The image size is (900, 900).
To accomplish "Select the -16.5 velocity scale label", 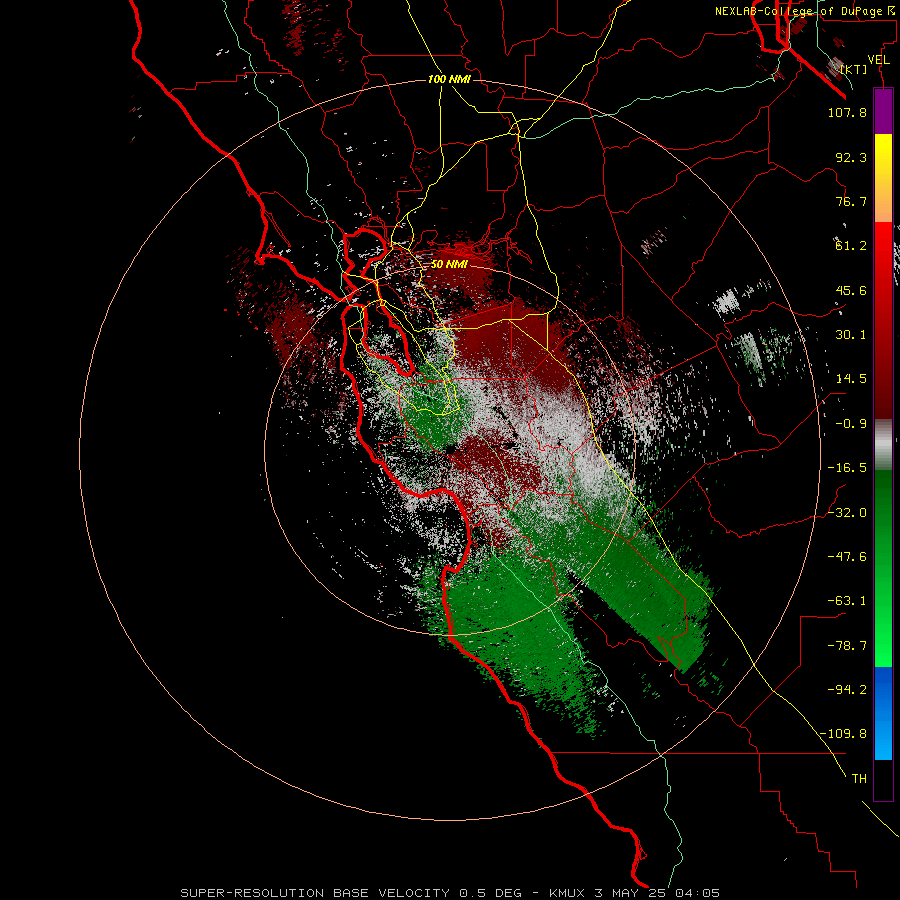I will click(847, 468).
